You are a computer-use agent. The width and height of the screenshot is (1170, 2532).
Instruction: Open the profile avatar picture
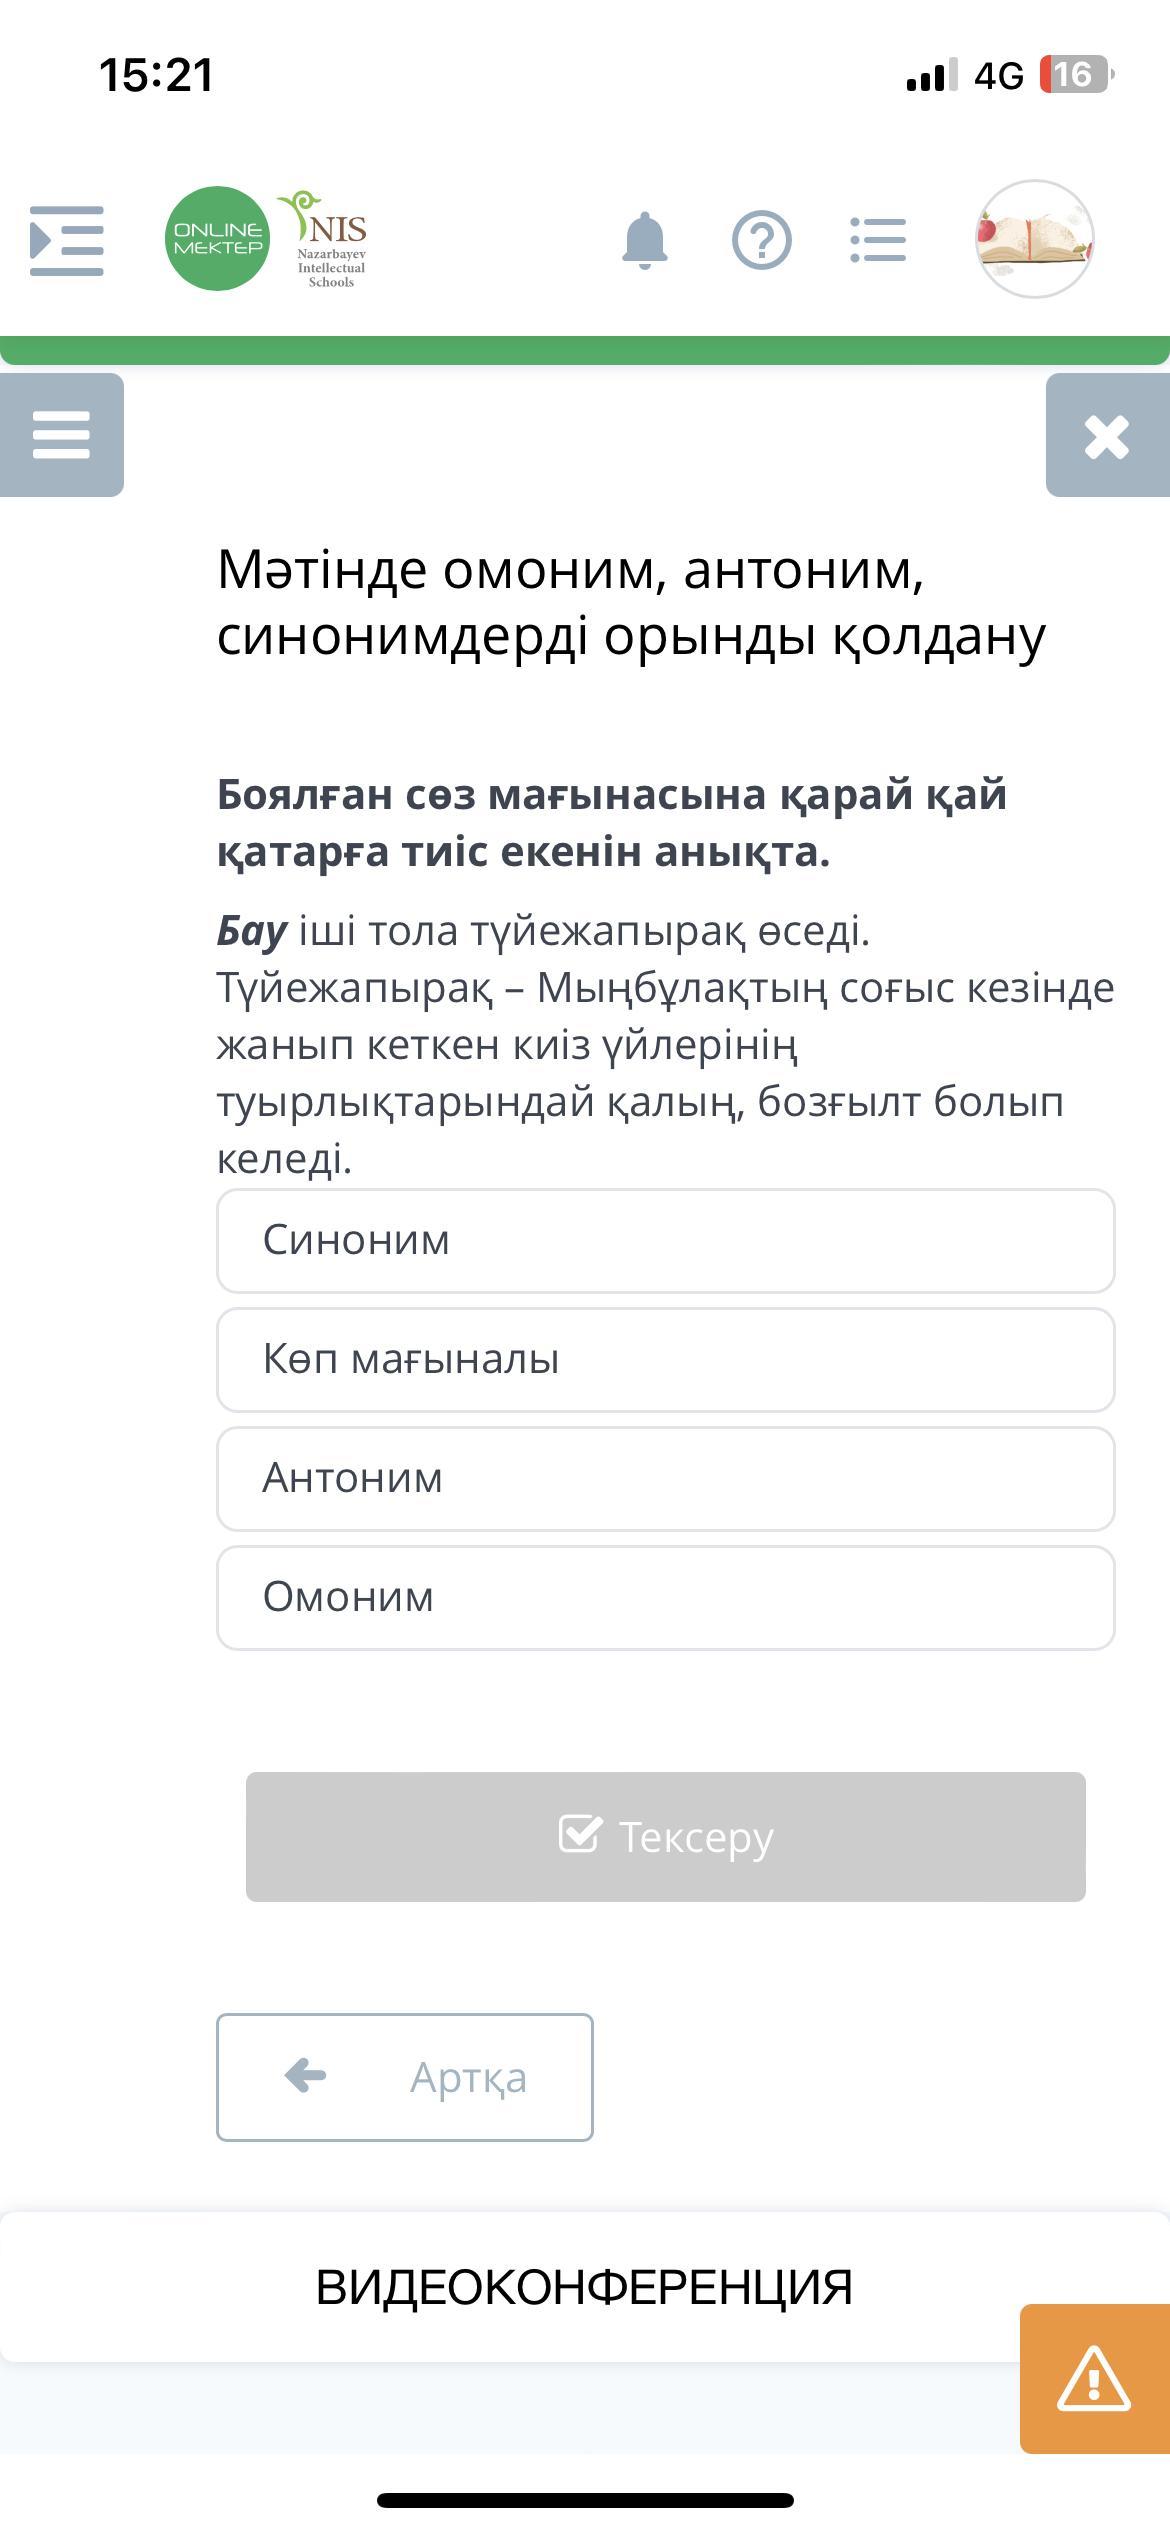[1034, 239]
